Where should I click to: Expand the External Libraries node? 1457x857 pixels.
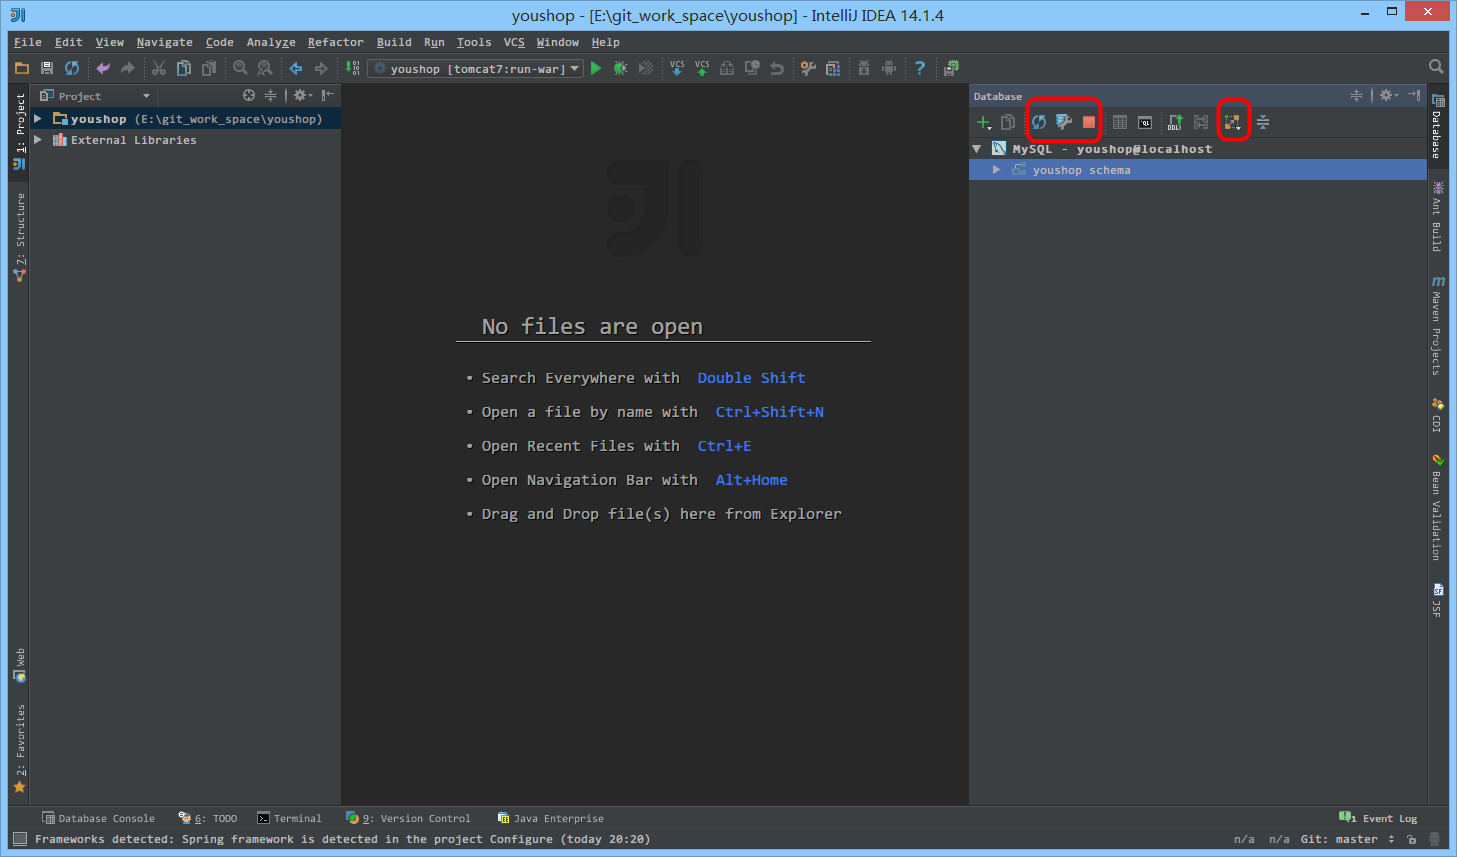point(38,140)
